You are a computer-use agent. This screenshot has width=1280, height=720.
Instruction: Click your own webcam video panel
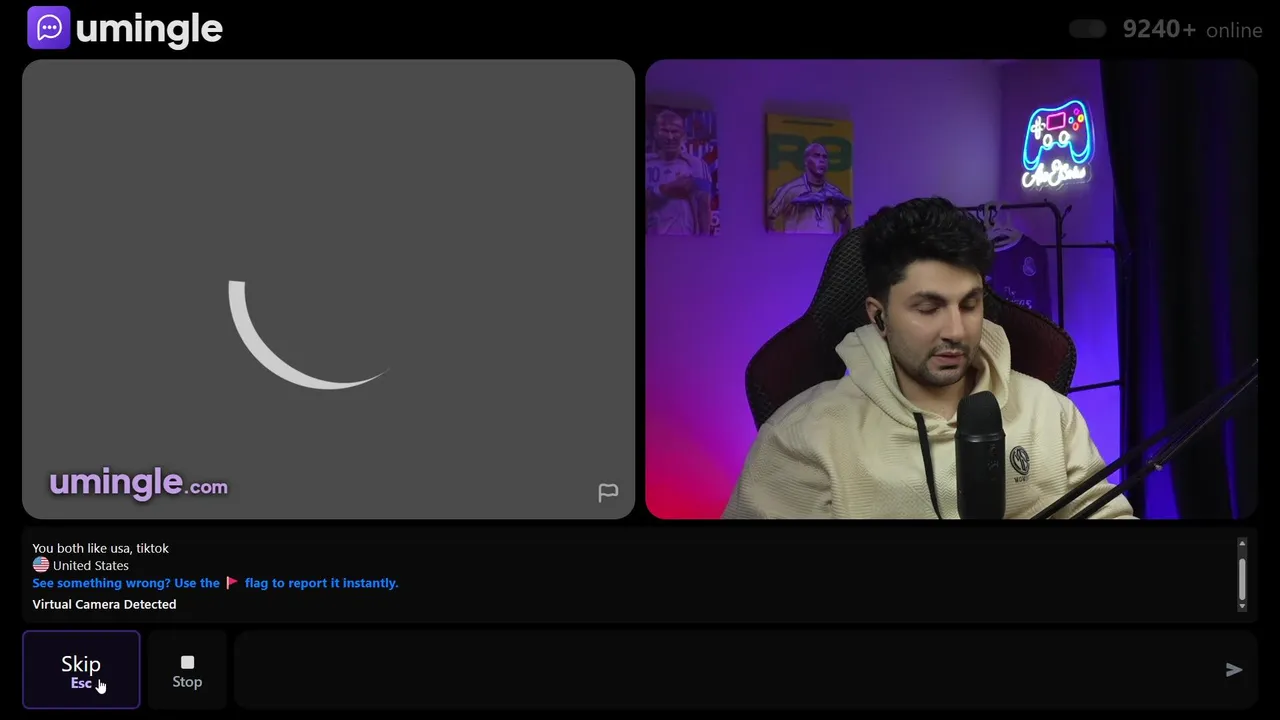point(951,289)
